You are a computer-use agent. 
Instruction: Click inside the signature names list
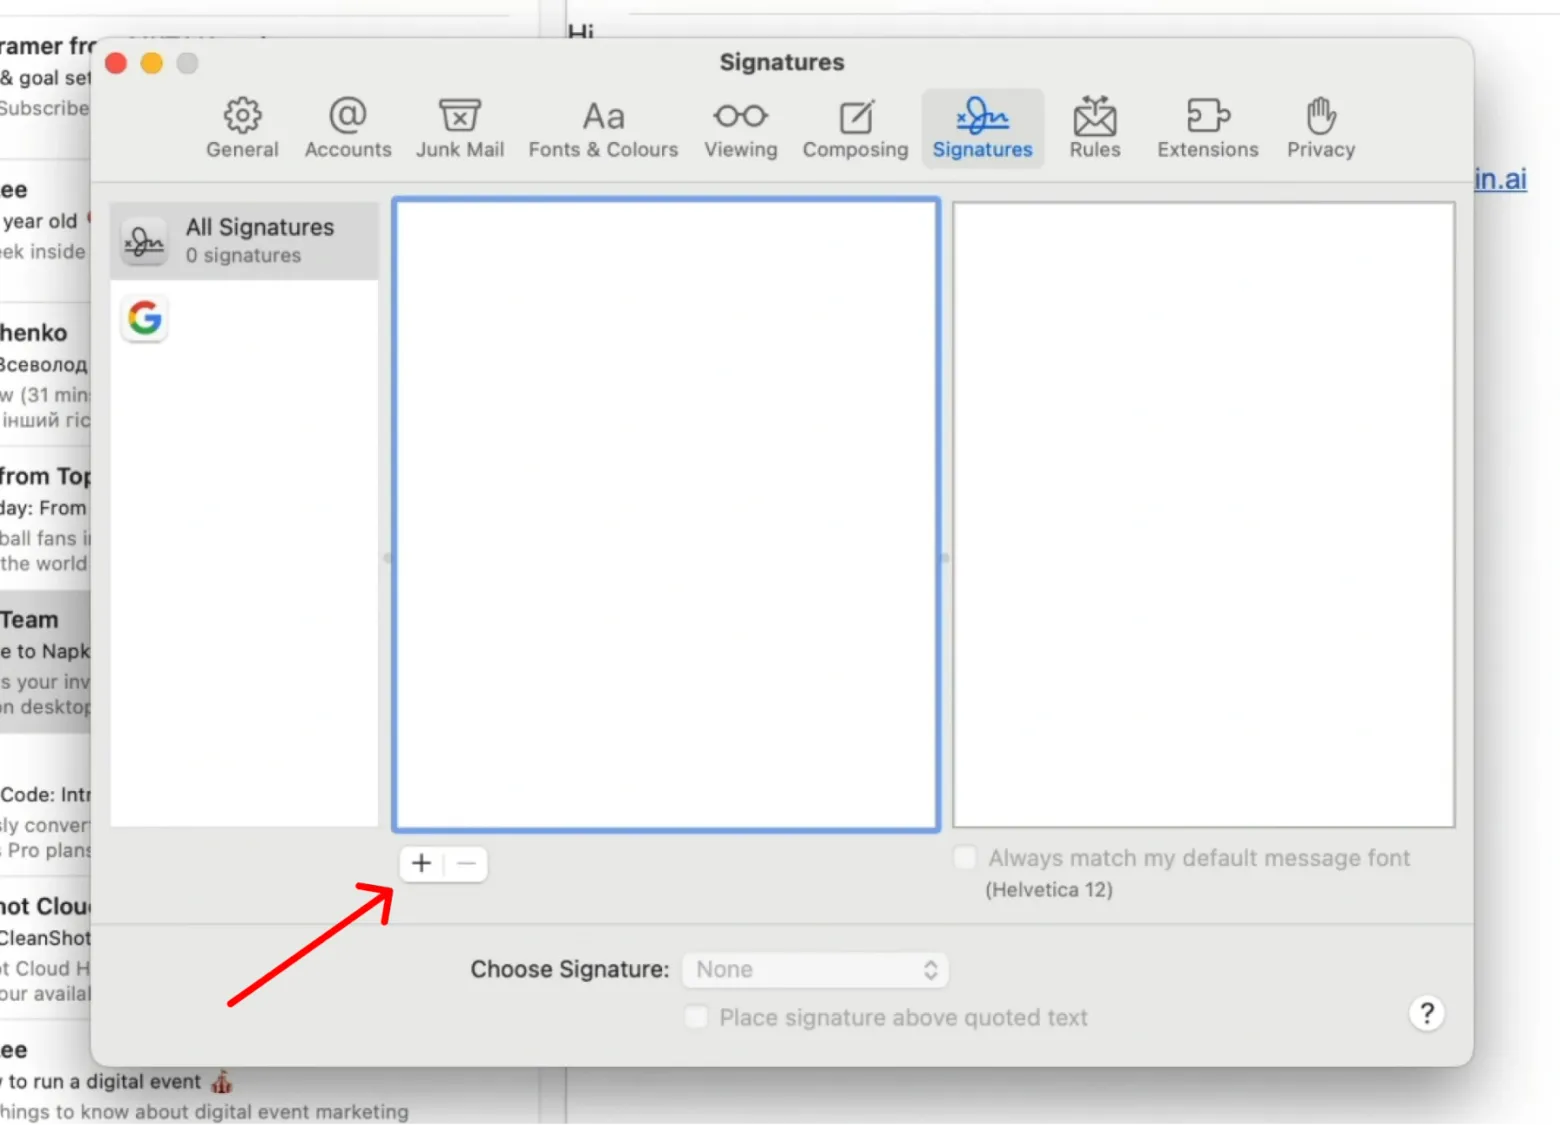coord(666,514)
